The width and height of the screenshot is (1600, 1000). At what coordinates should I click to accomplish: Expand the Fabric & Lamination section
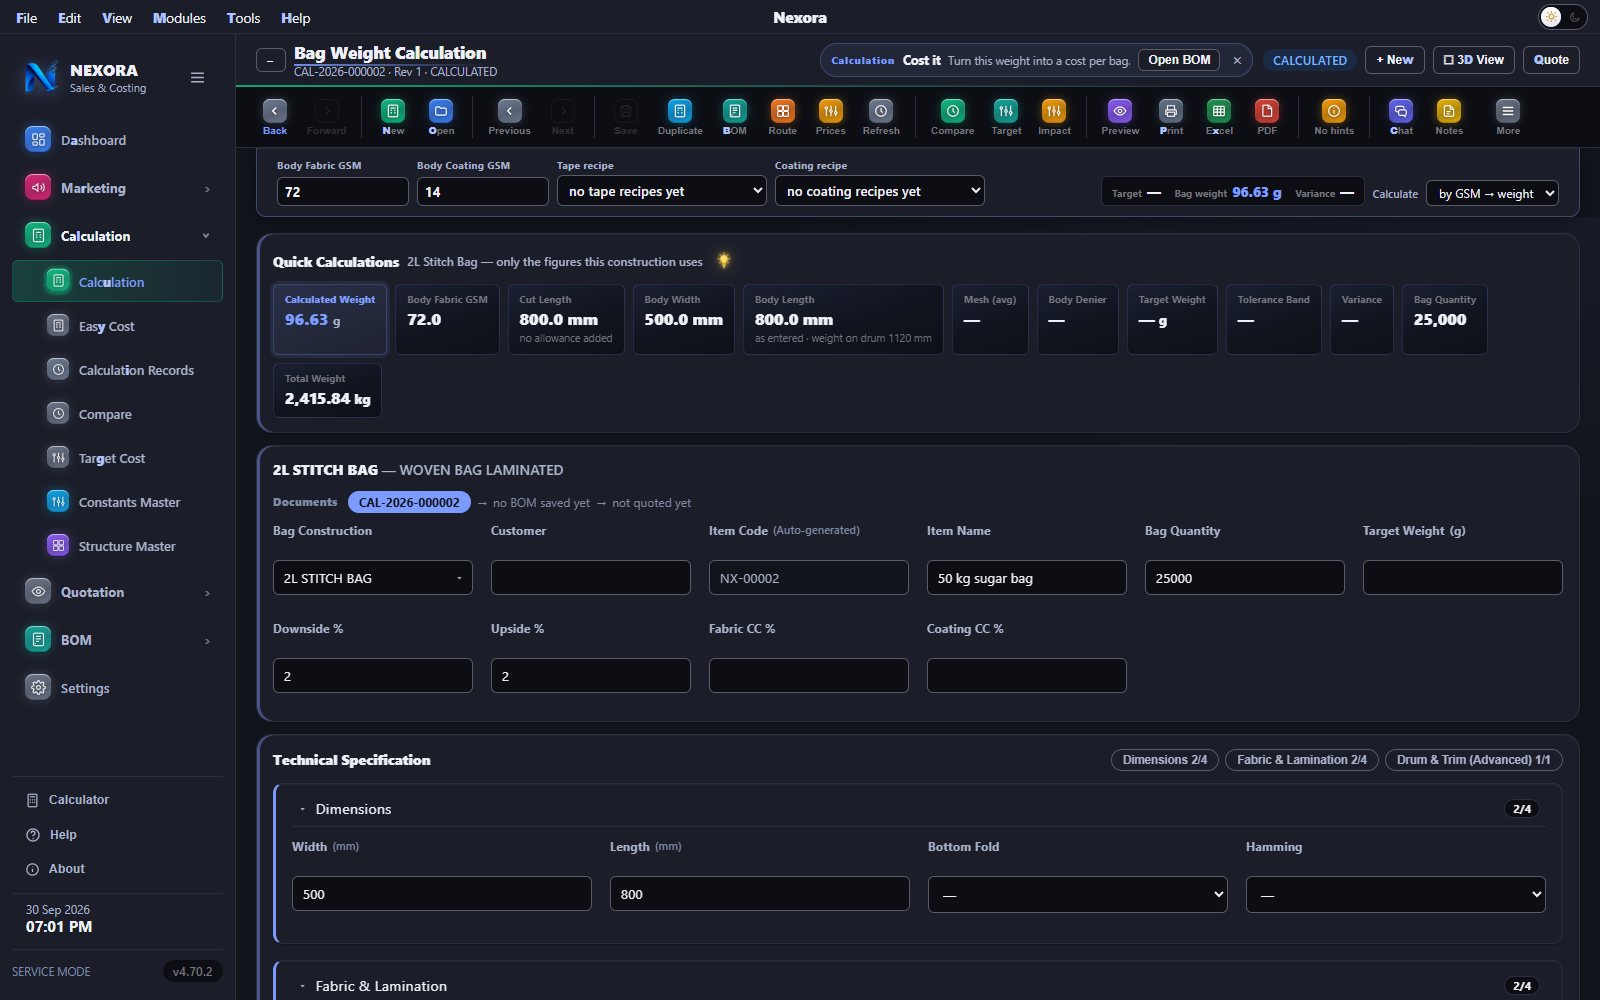point(302,986)
